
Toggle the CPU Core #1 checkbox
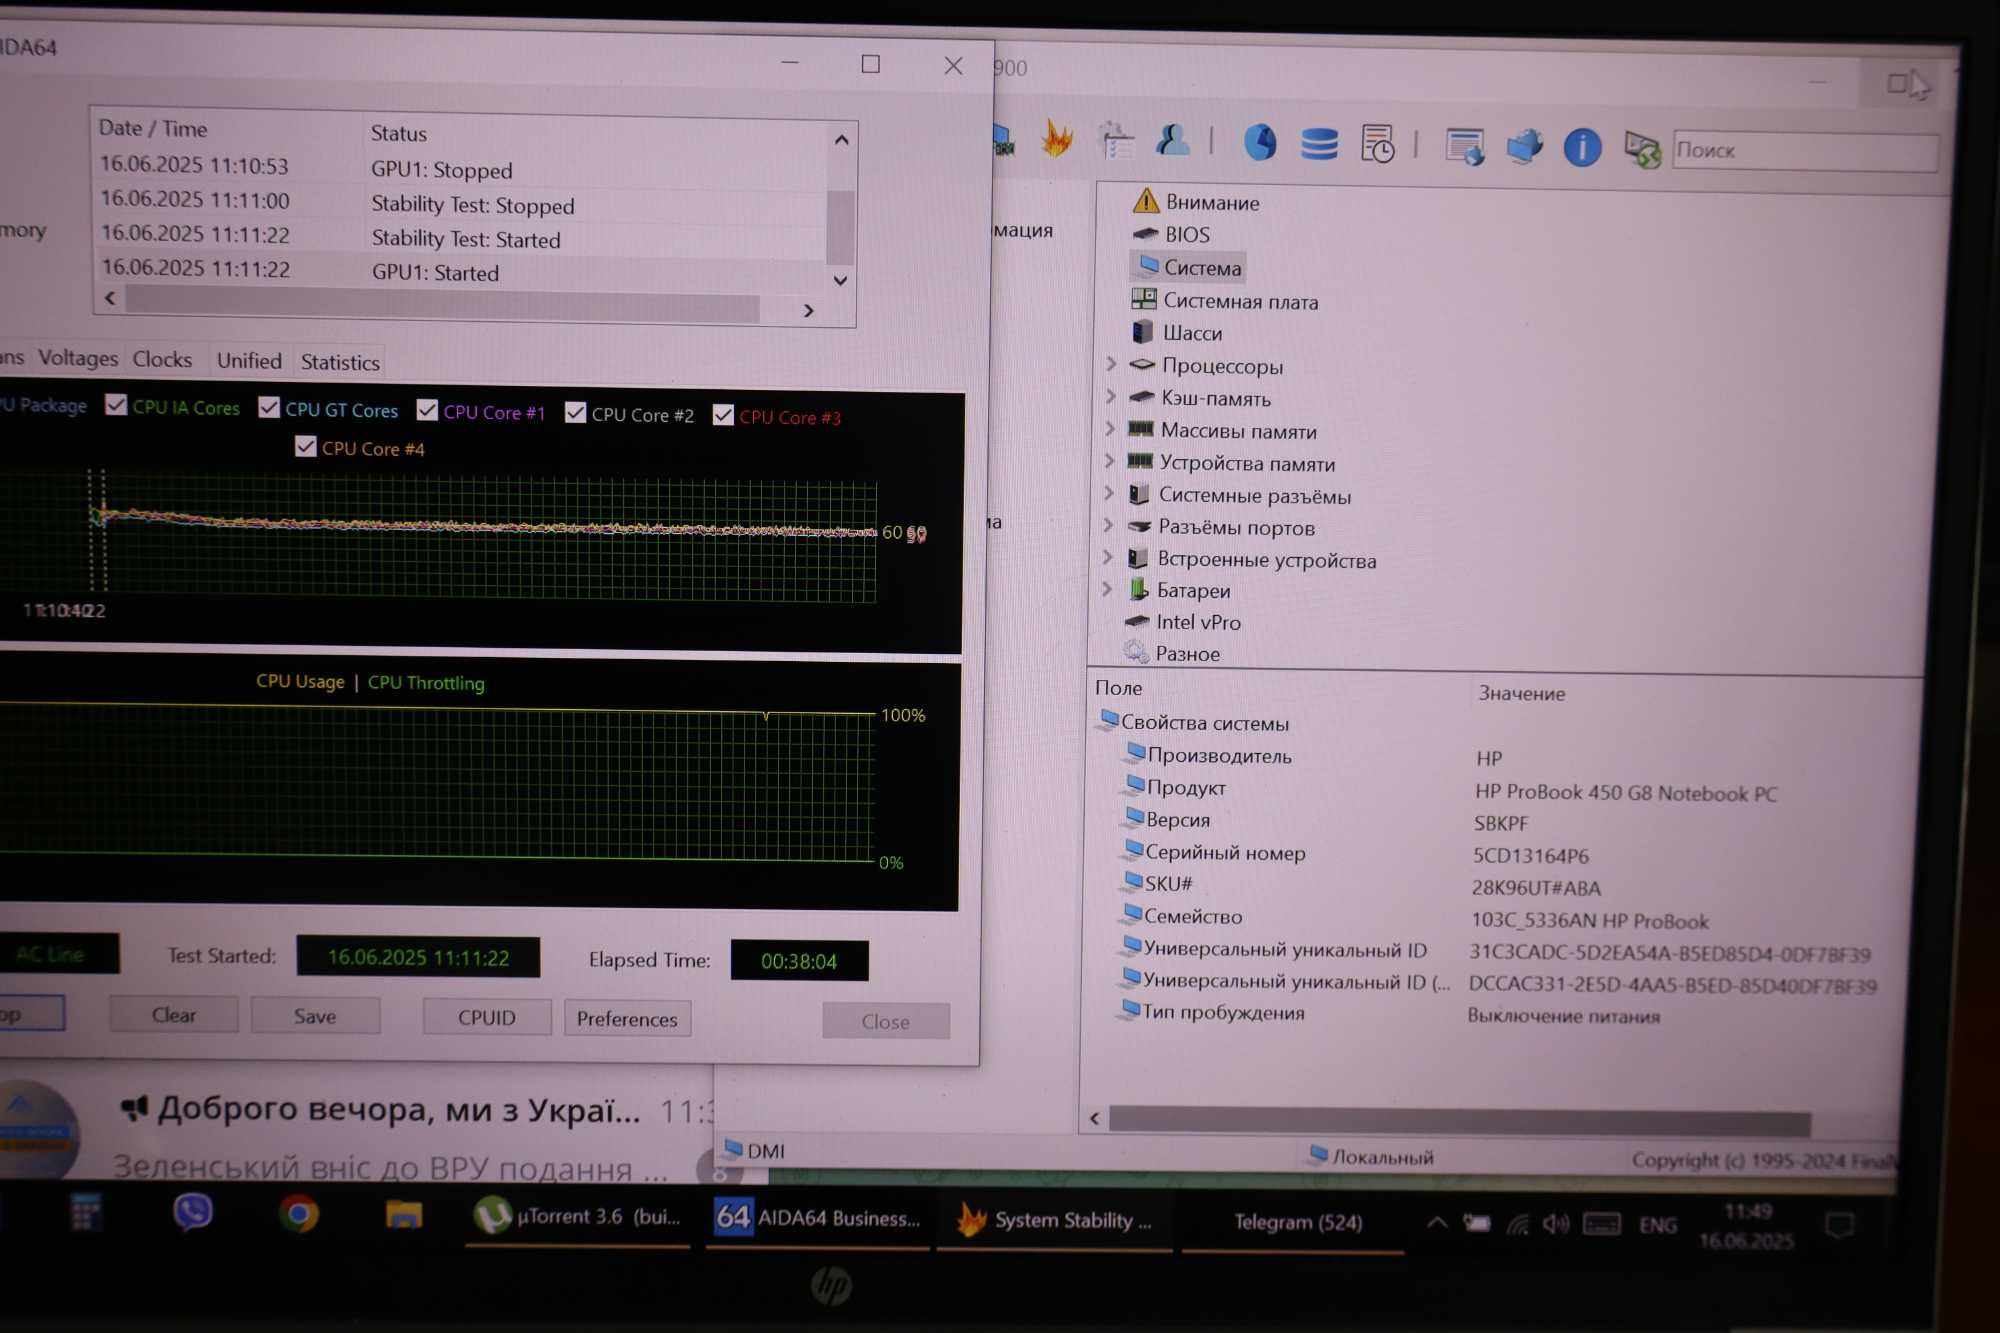click(427, 410)
